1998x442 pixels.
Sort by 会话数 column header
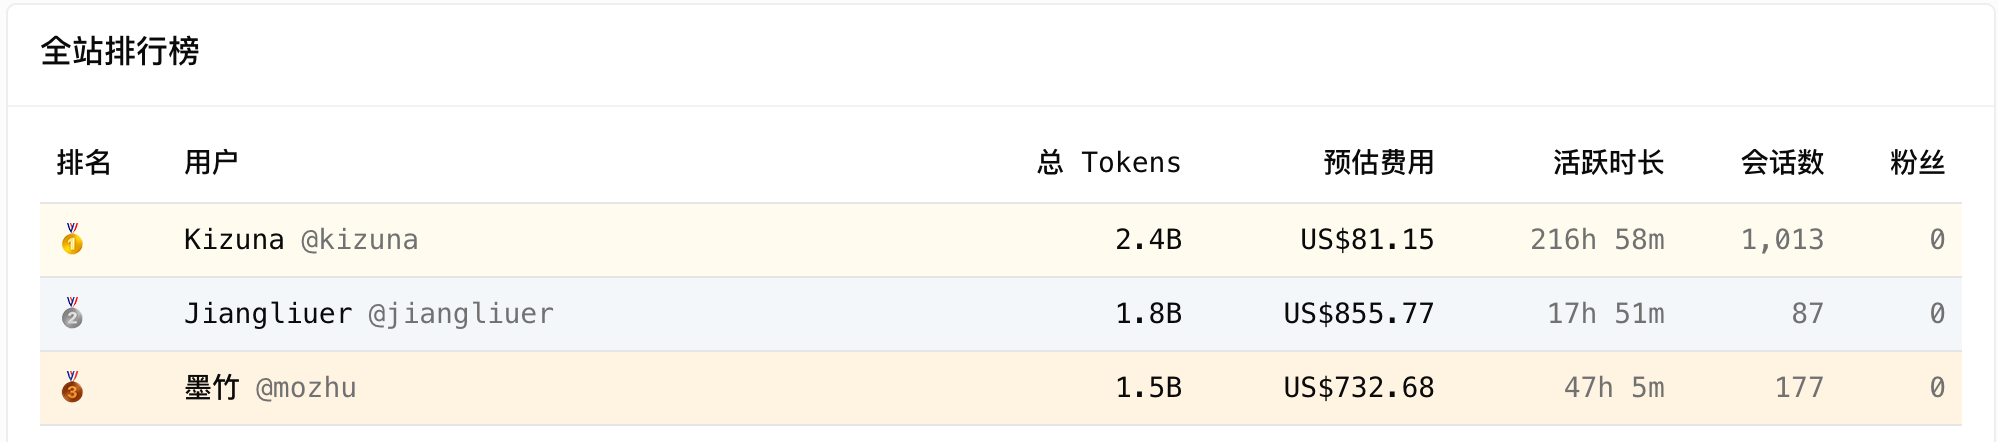(x=1783, y=162)
